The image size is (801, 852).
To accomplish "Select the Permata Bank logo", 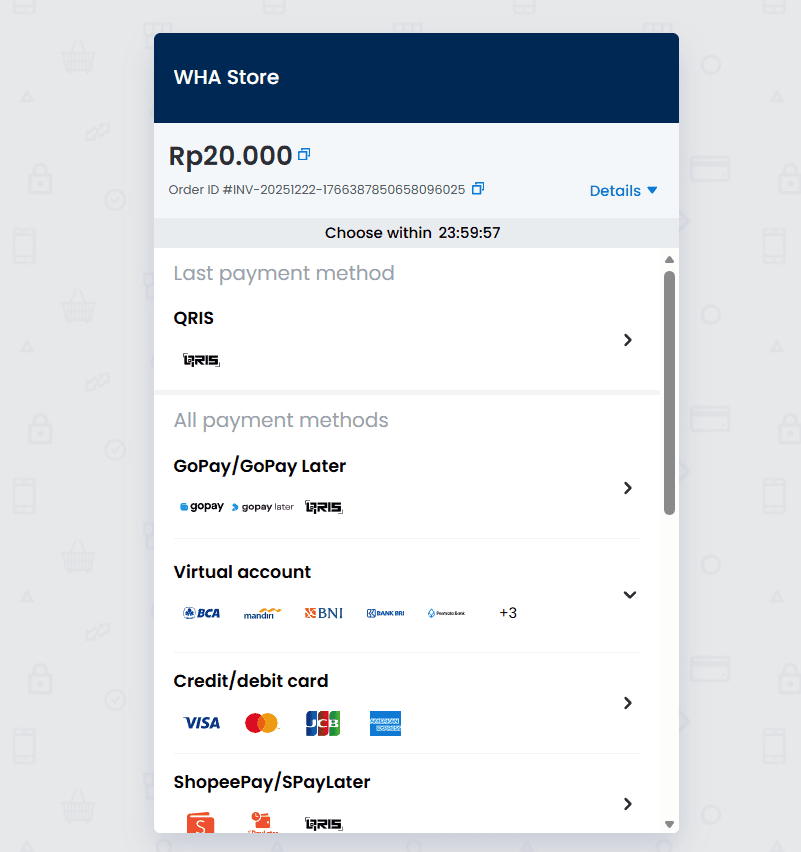I will pyautogui.click(x=446, y=612).
